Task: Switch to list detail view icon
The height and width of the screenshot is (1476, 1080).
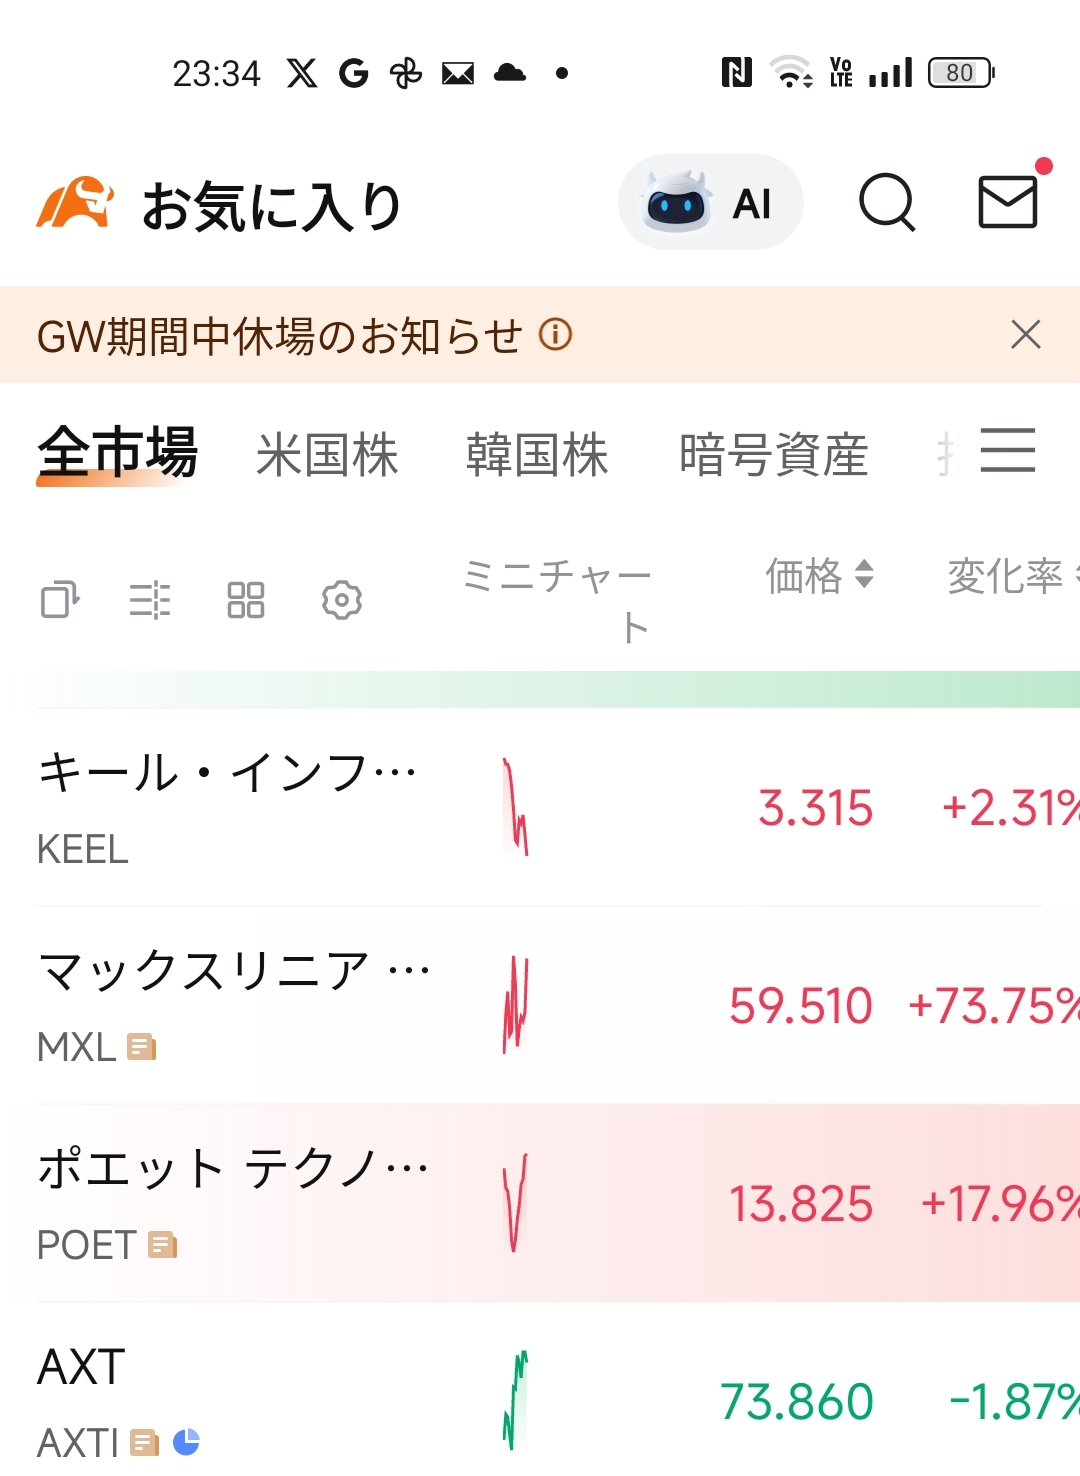Action: (x=150, y=600)
